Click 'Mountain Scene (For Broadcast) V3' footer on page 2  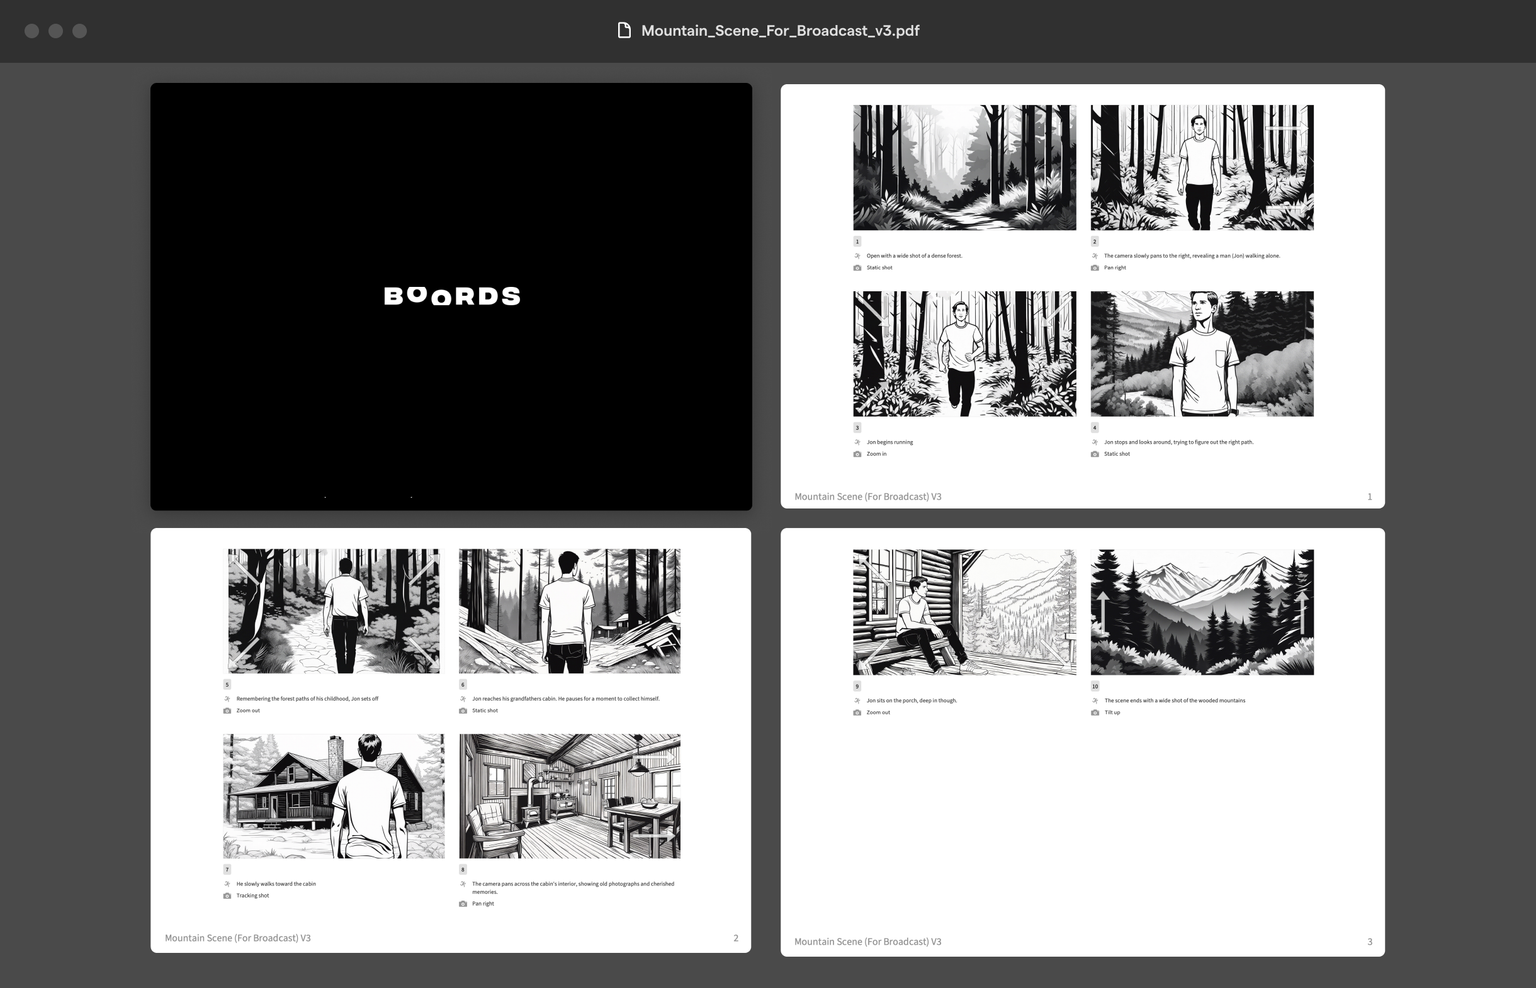click(x=238, y=938)
